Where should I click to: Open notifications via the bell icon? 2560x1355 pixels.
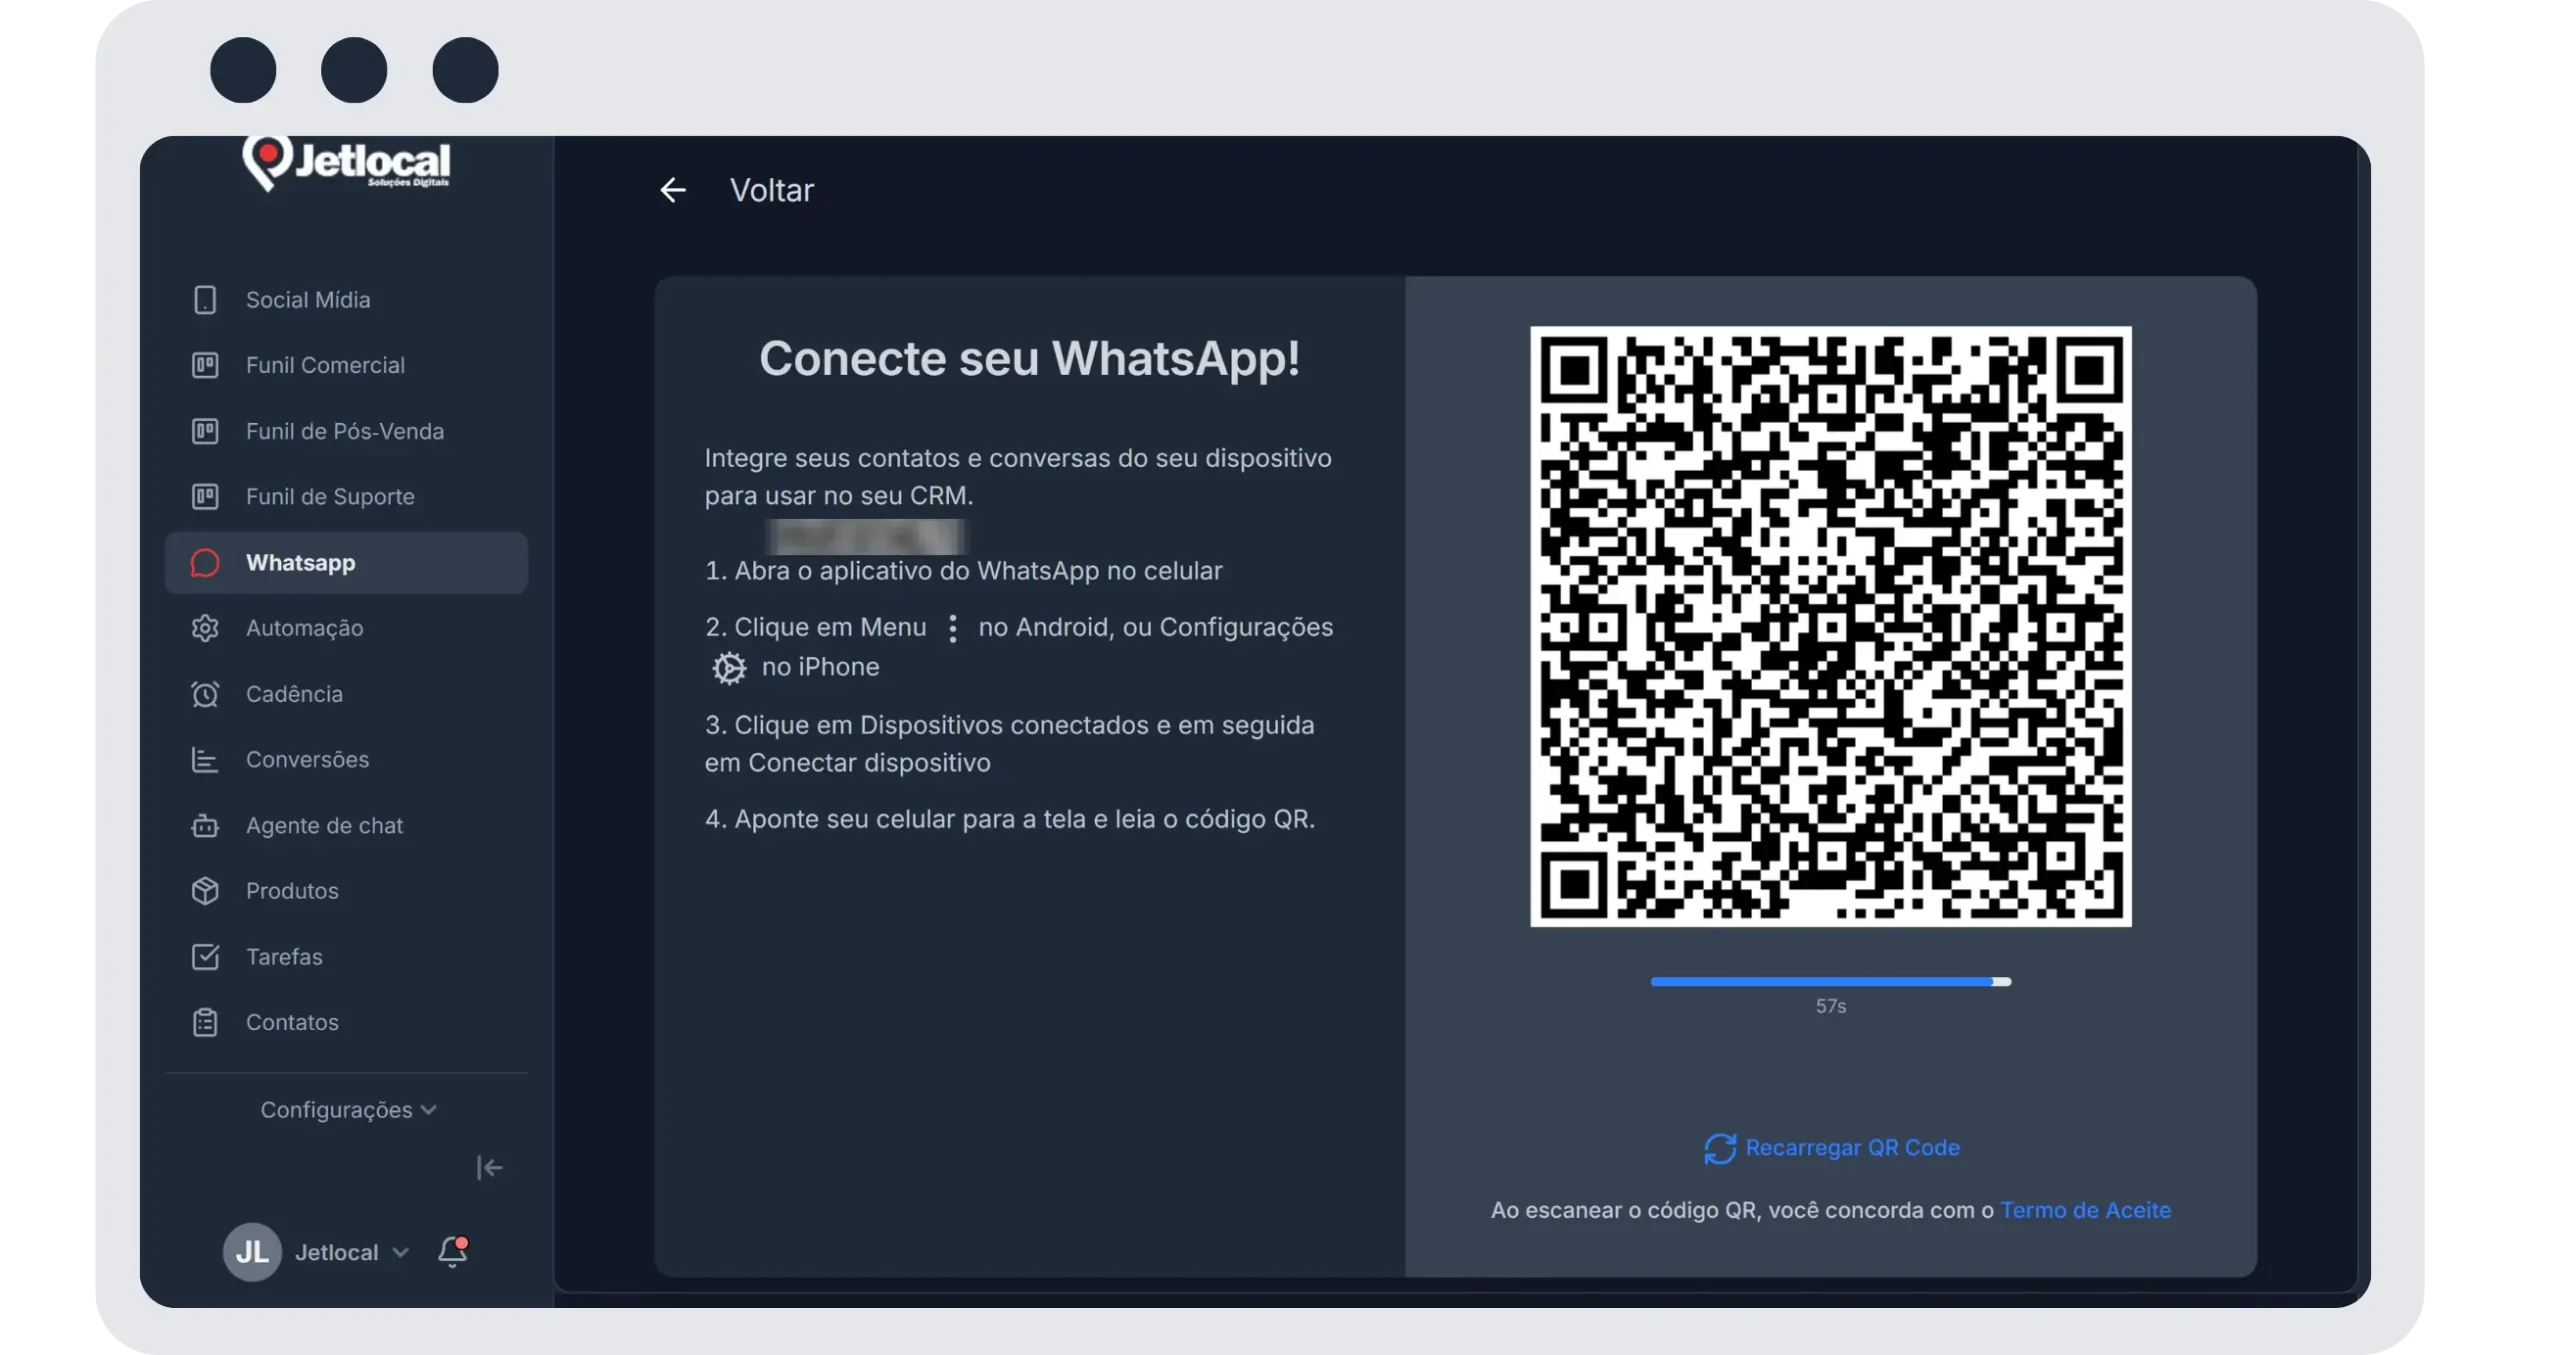tap(453, 1251)
